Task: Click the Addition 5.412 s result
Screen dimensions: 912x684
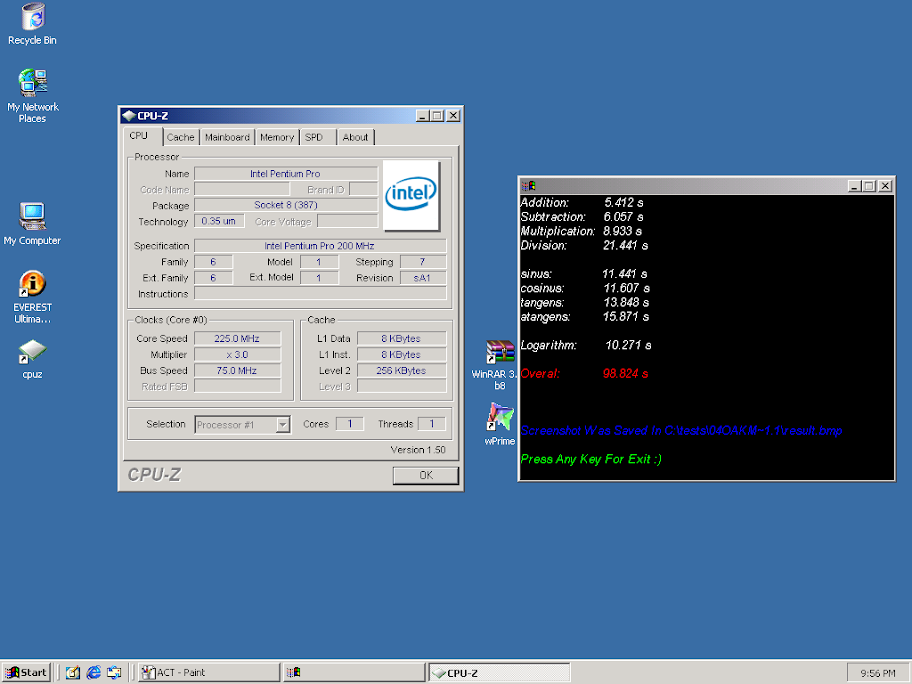Action: 582,202
